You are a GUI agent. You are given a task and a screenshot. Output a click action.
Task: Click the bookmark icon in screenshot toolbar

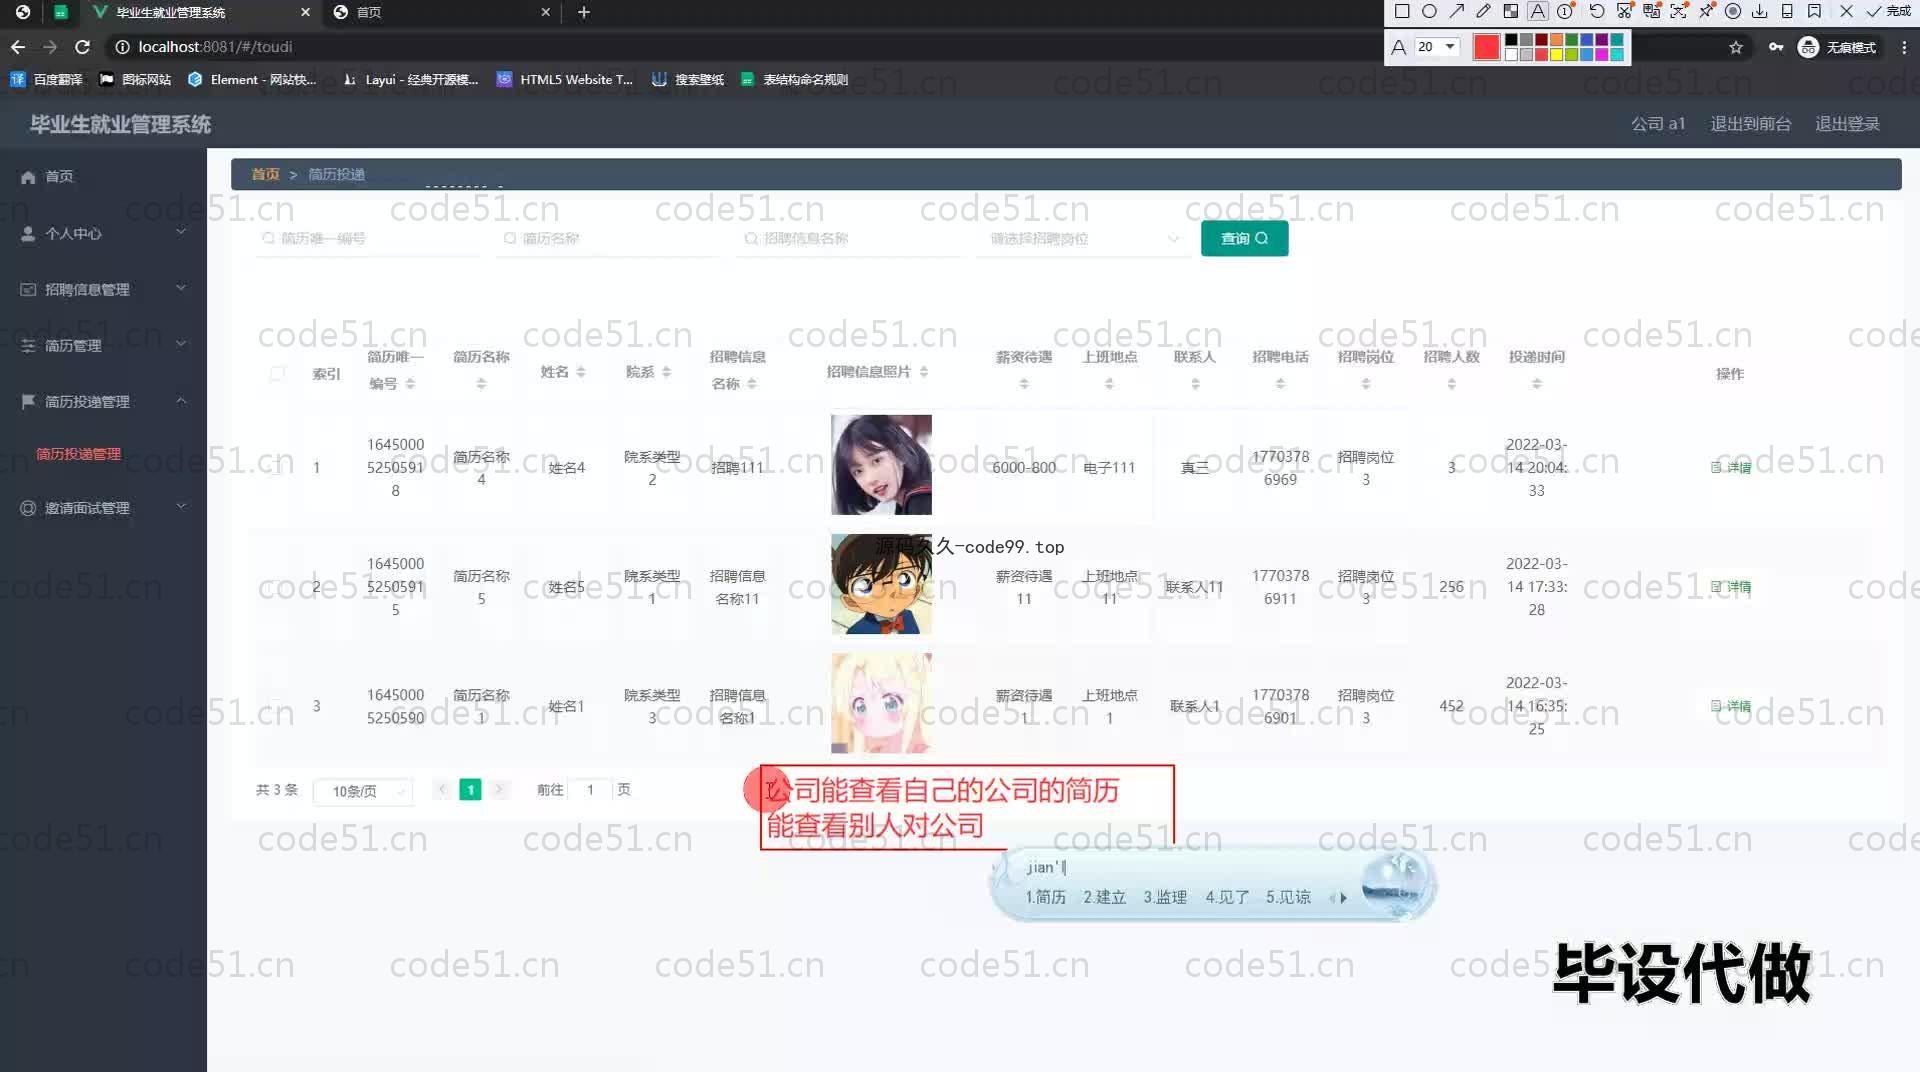click(x=1814, y=12)
